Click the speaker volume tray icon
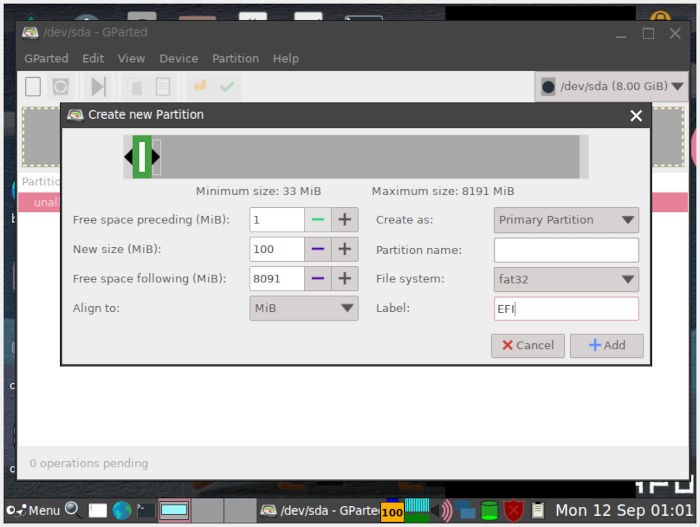Viewport: 700px width, 527px height. (442, 510)
